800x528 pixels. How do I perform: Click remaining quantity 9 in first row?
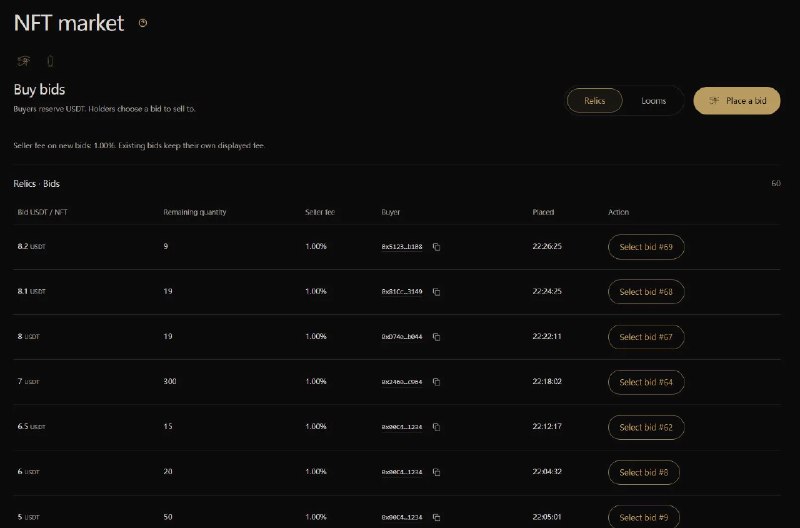(166, 246)
